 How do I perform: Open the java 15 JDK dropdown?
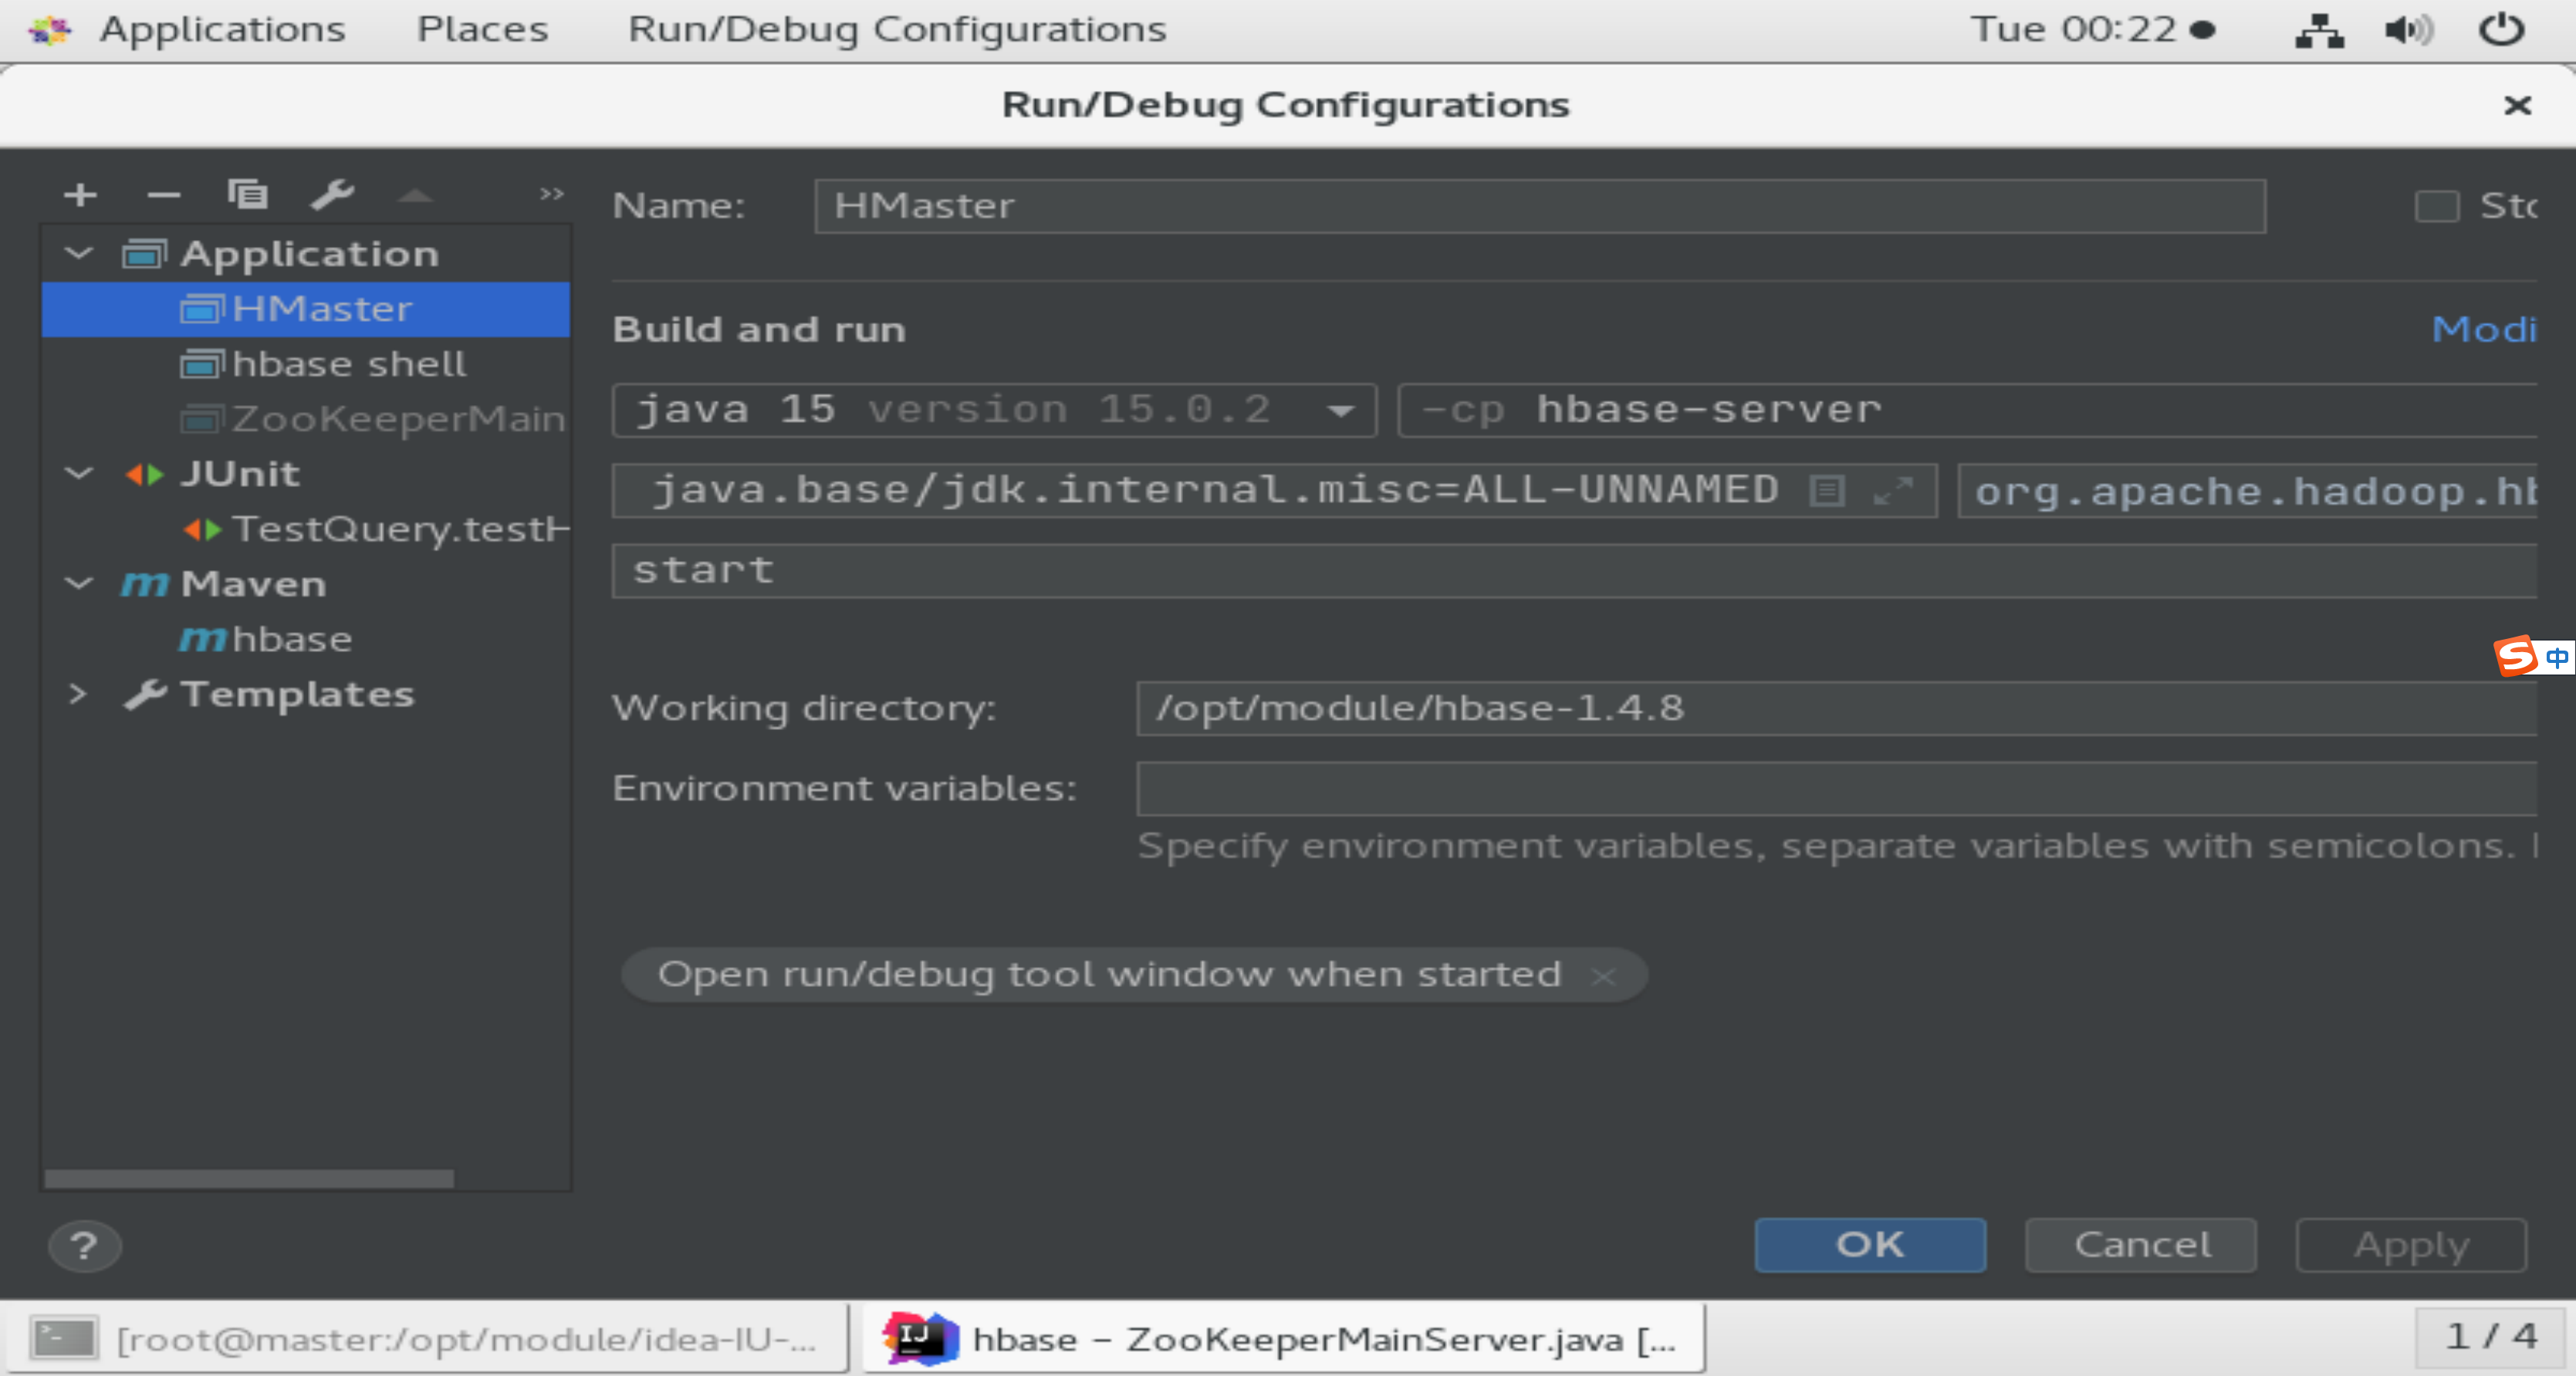click(x=1340, y=410)
